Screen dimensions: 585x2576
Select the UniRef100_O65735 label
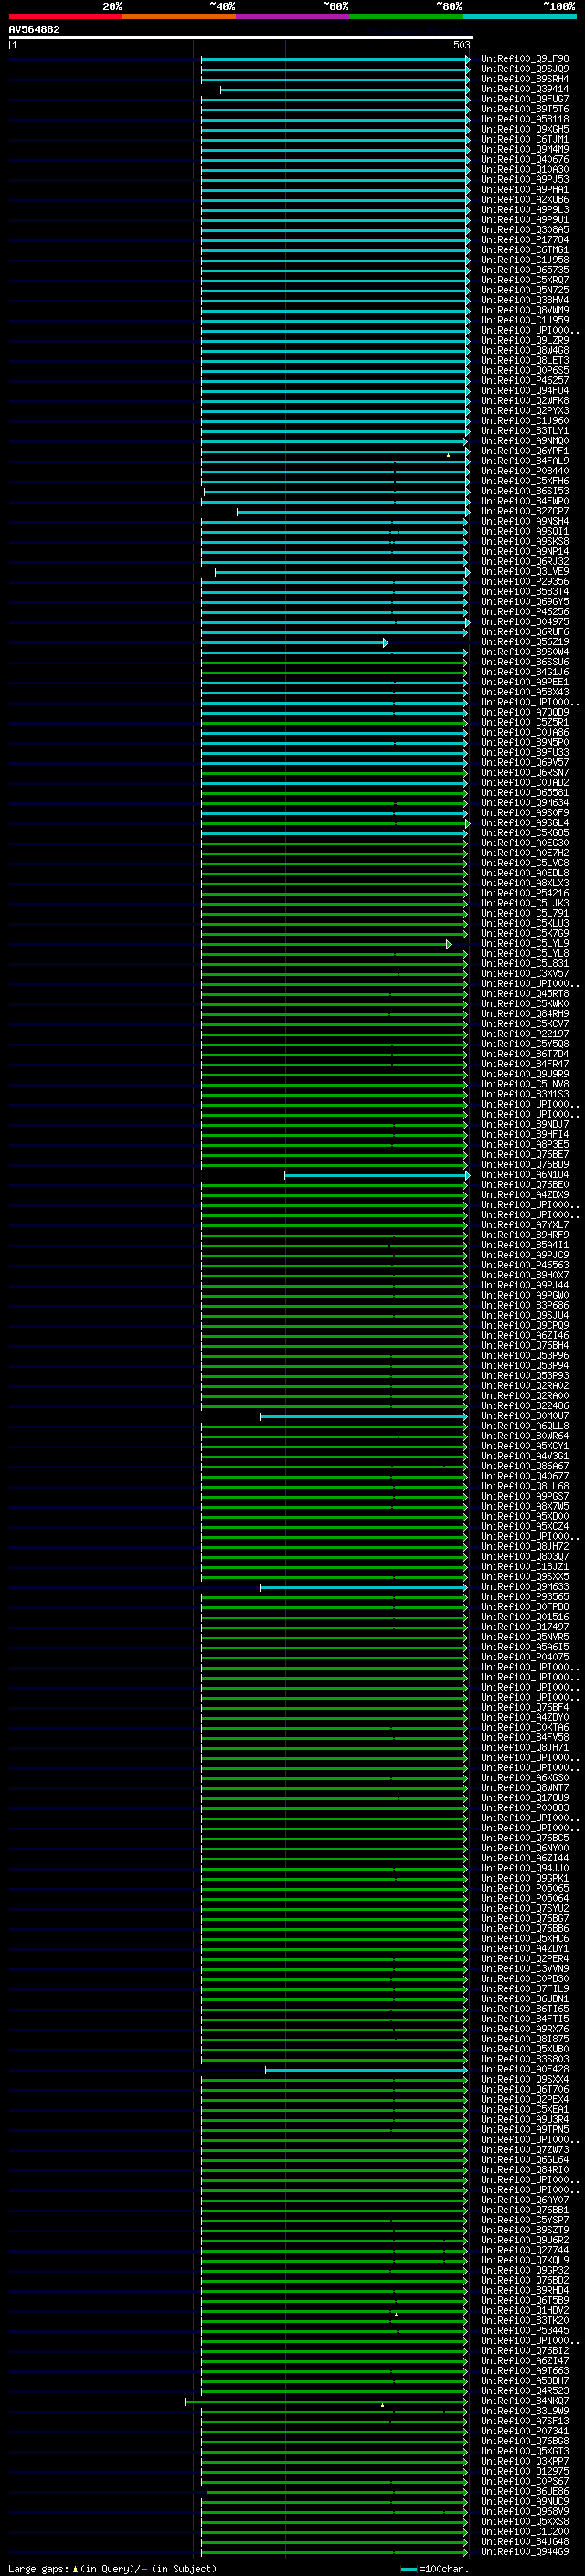pyautogui.click(x=525, y=270)
